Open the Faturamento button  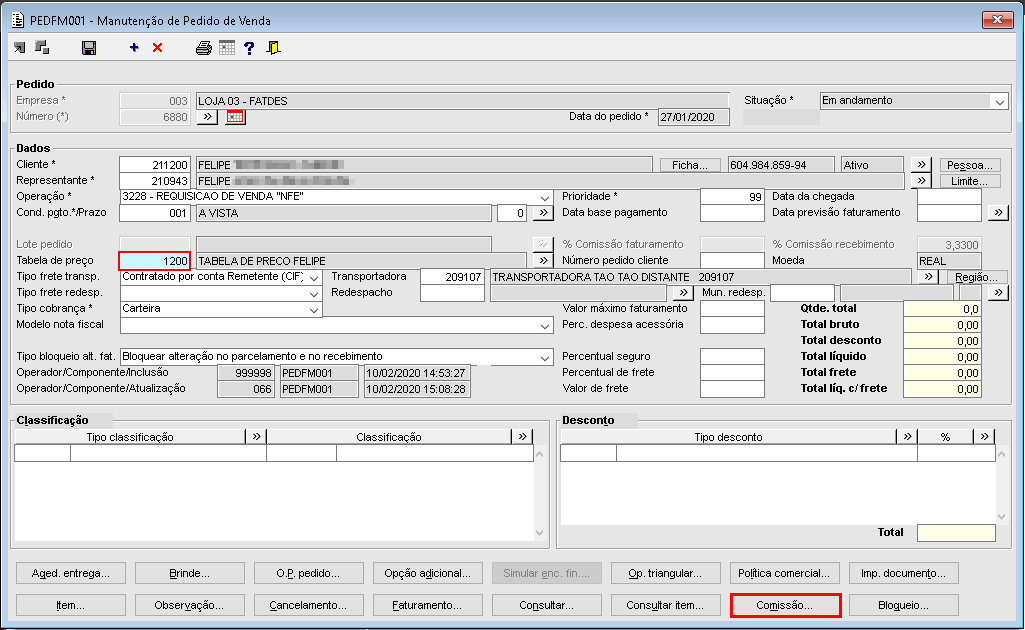pyautogui.click(x=426, y=605)
